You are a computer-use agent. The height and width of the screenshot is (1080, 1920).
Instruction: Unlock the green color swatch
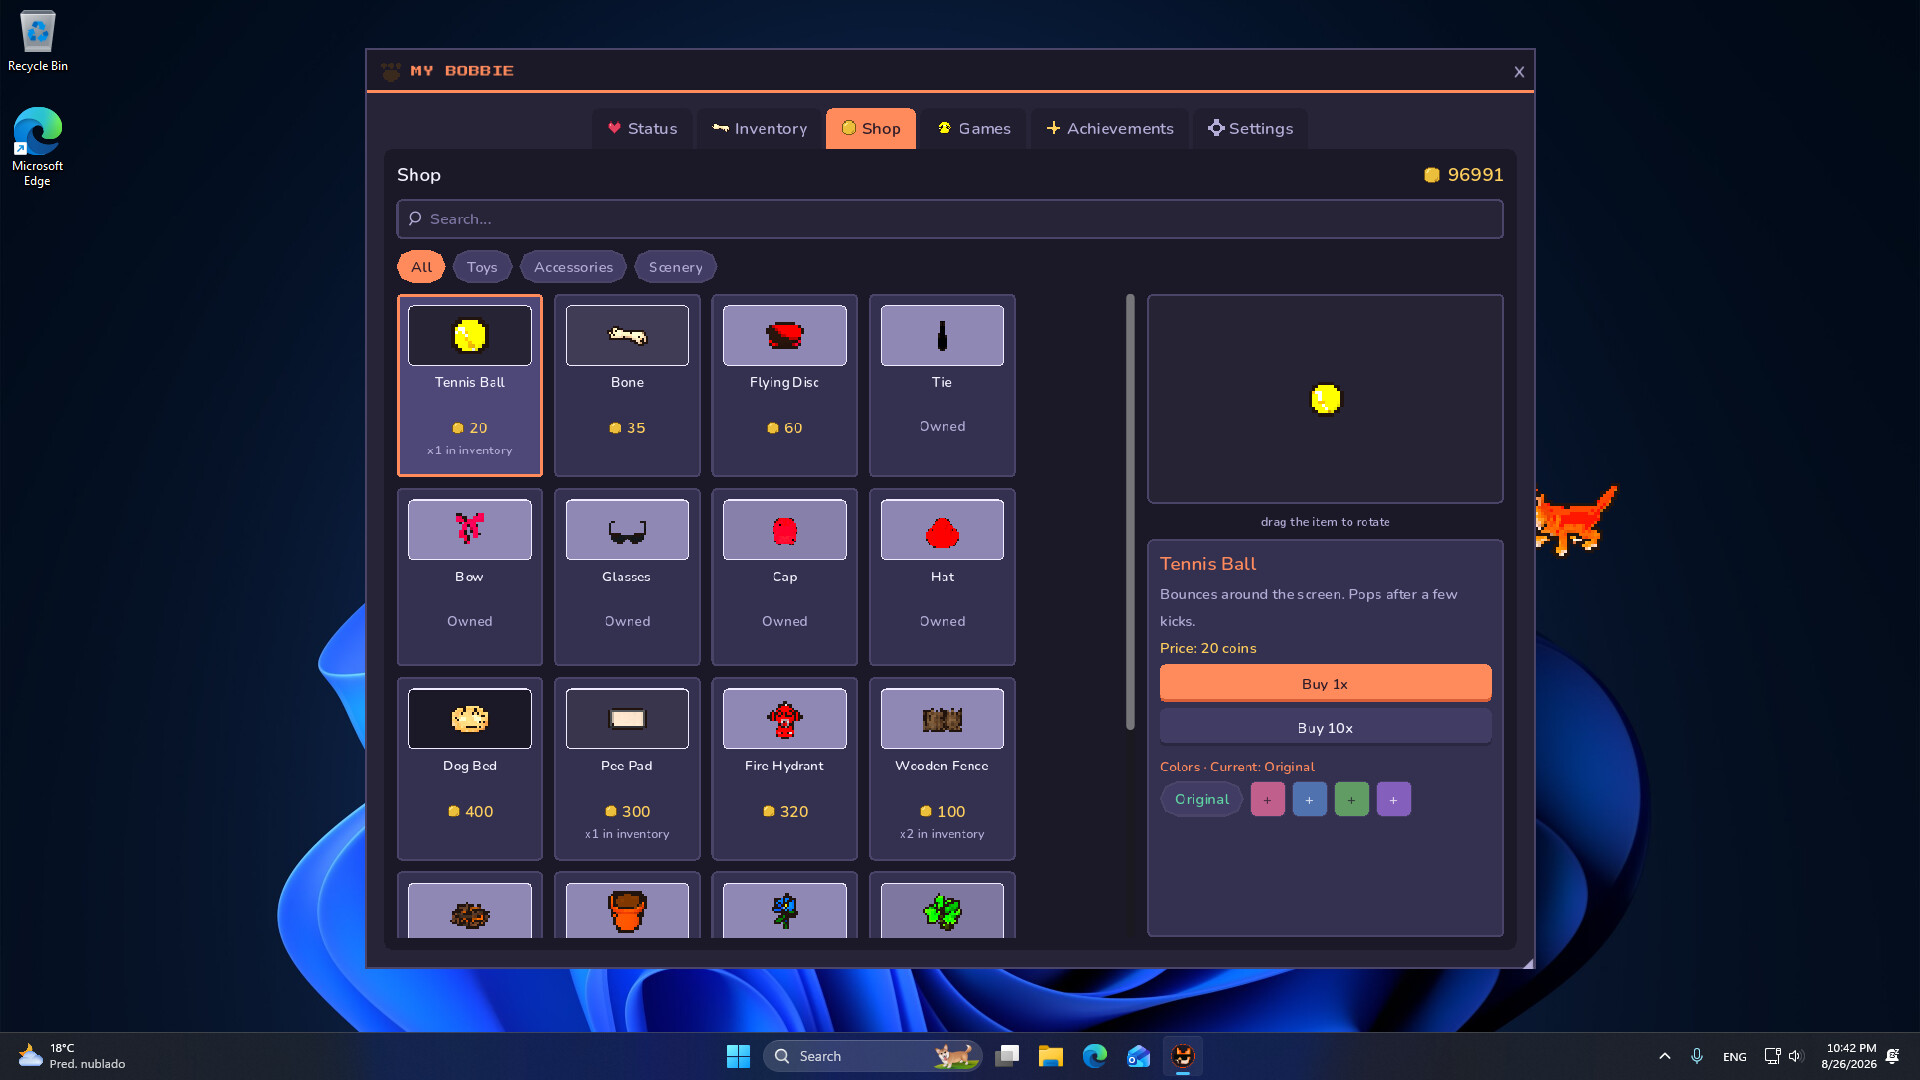[1351, 799]
